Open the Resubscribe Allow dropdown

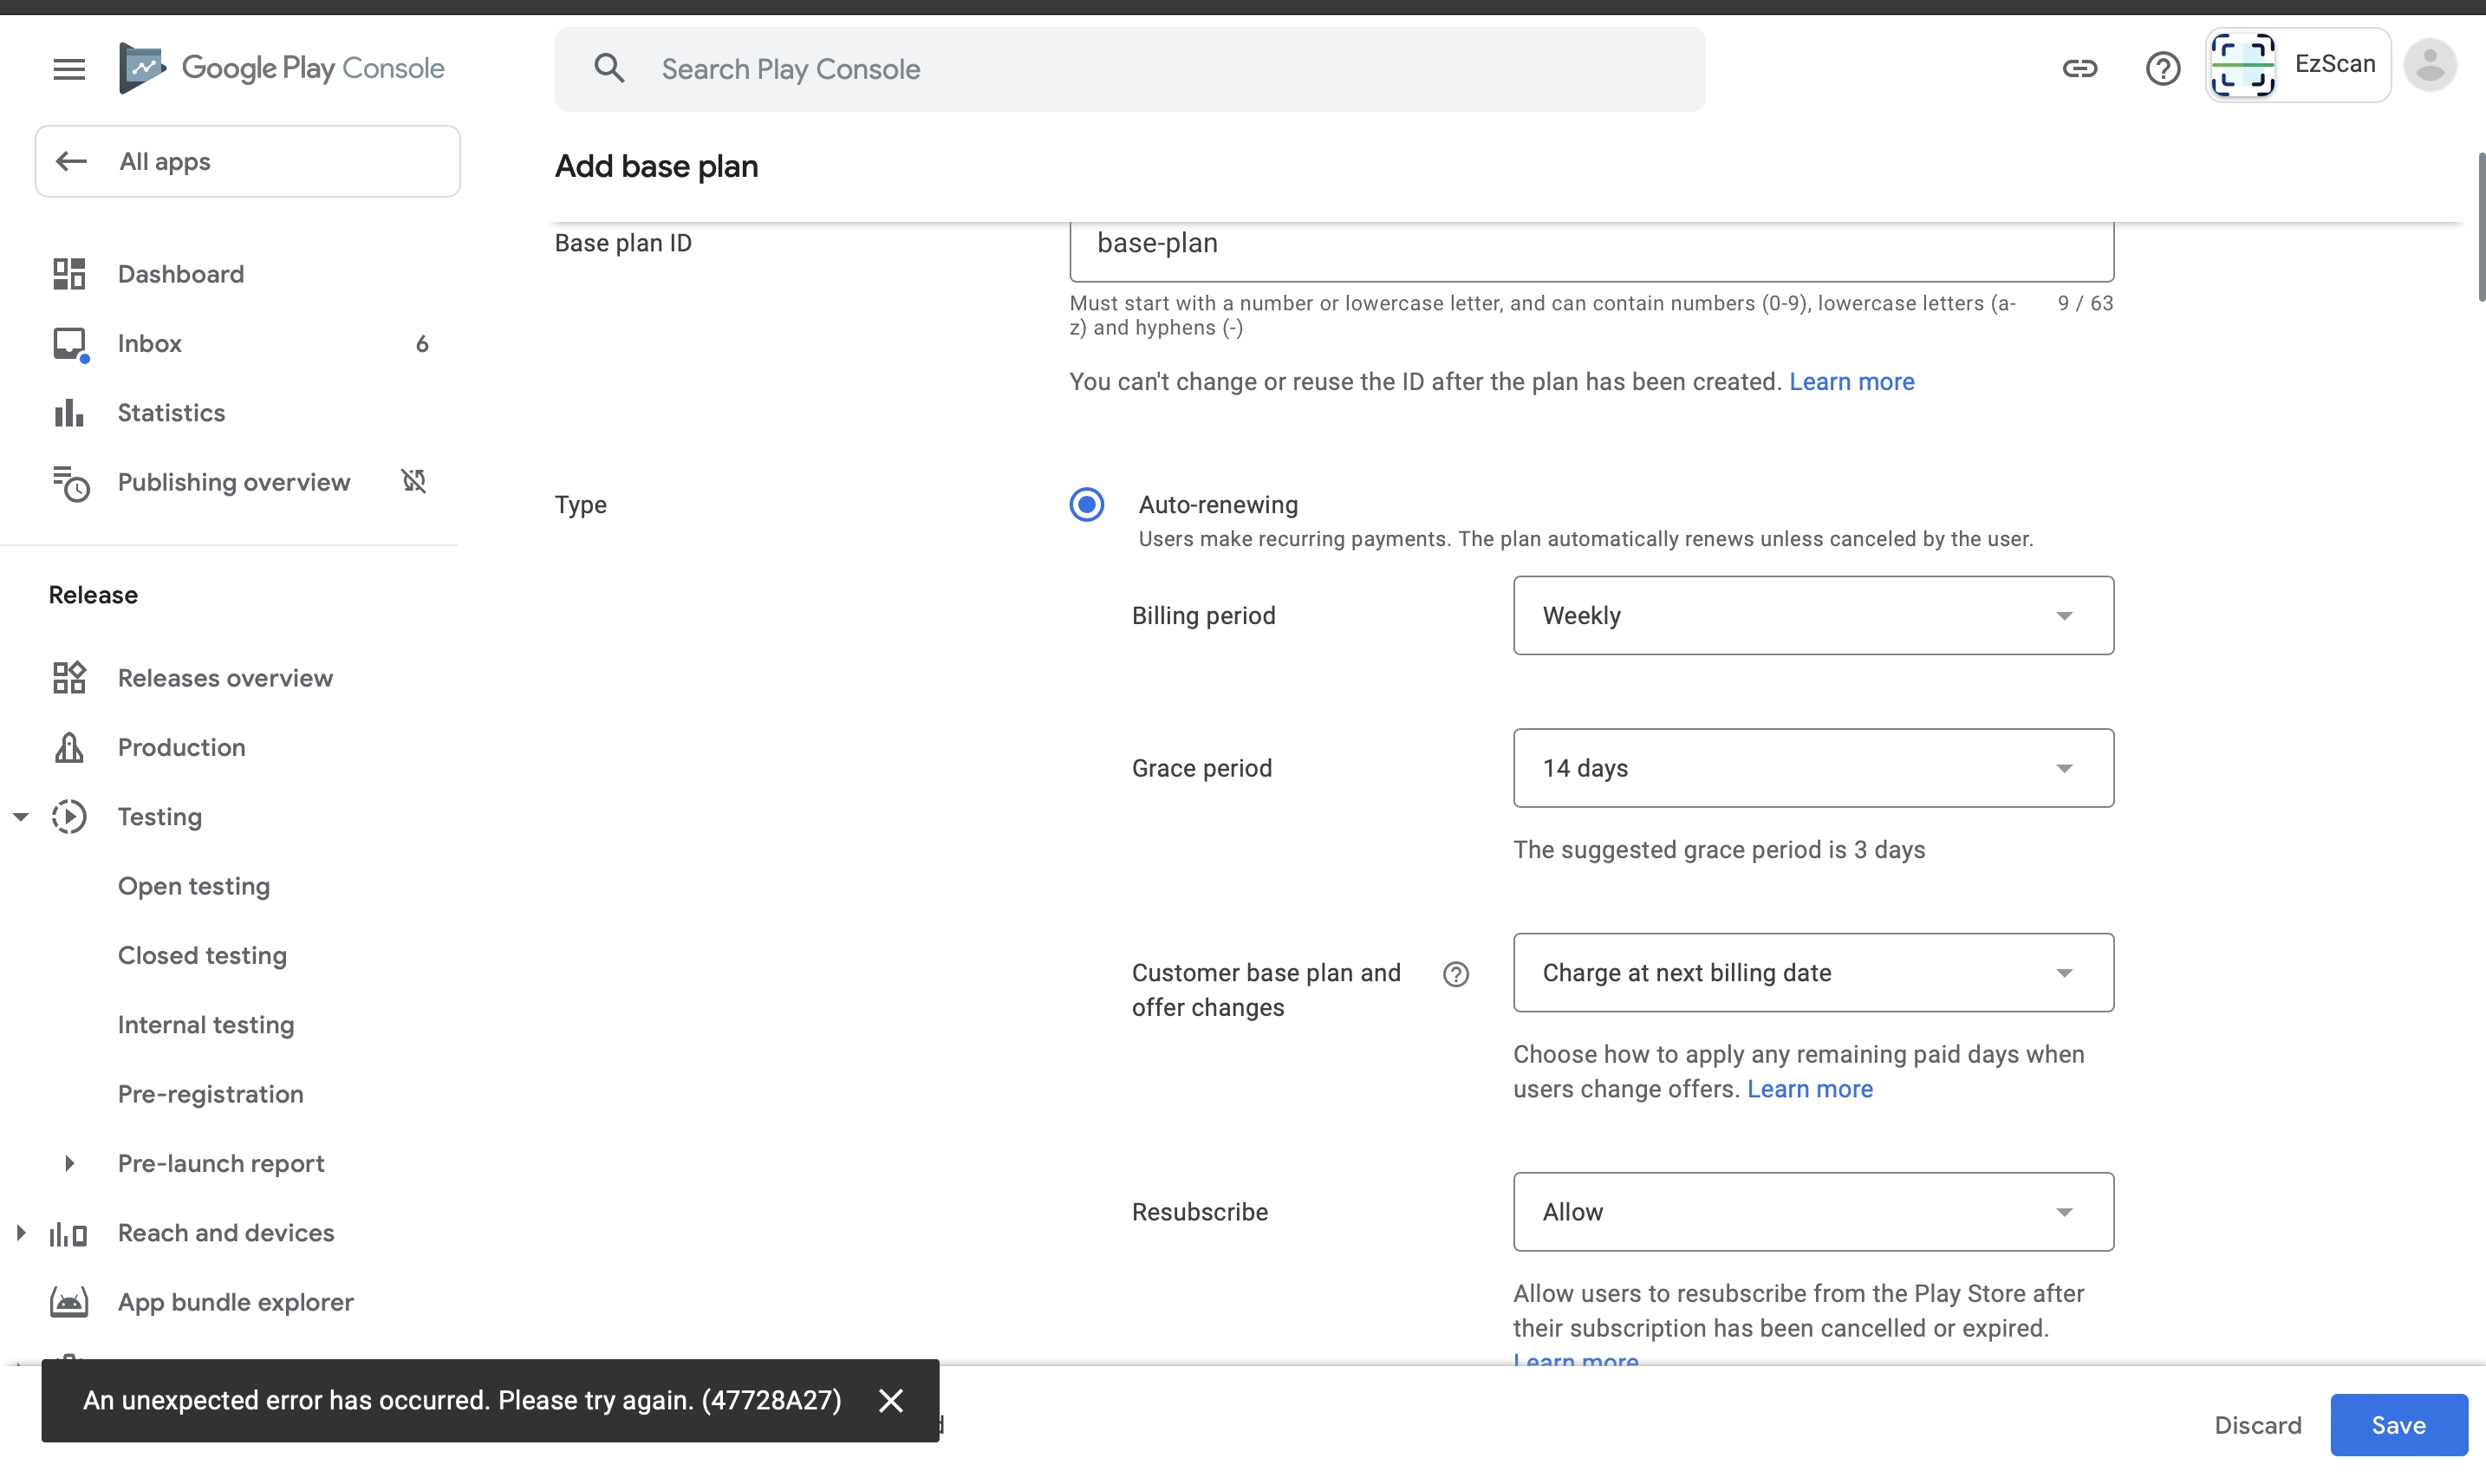pos(1813,1212)
